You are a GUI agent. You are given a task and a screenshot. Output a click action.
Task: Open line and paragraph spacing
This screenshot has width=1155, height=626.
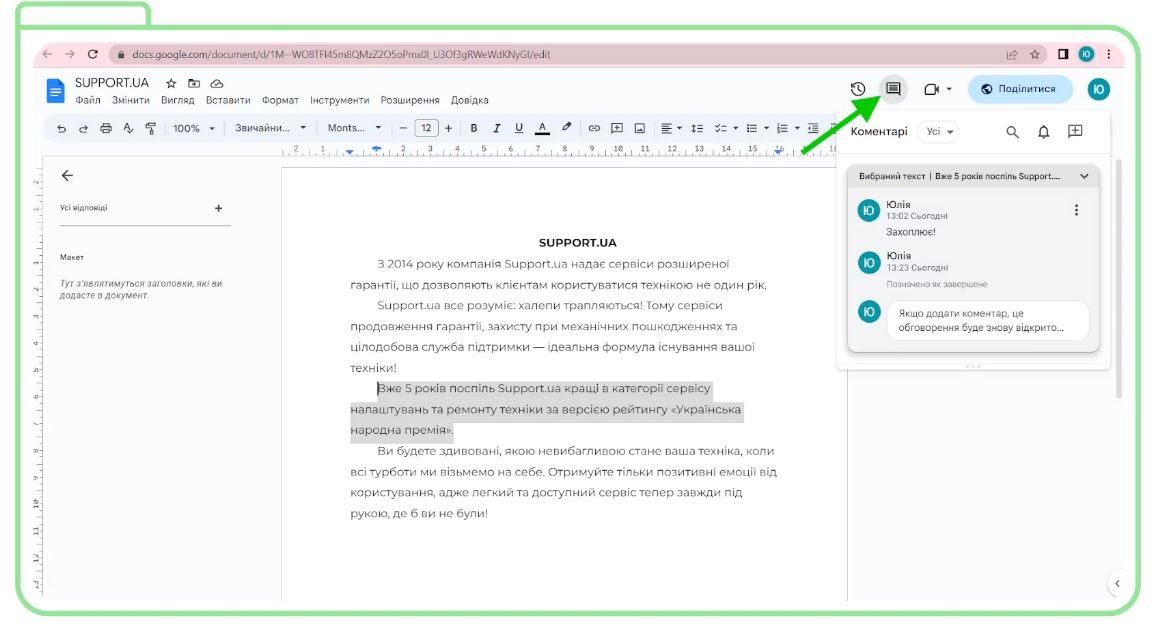[x=697, y=128]
